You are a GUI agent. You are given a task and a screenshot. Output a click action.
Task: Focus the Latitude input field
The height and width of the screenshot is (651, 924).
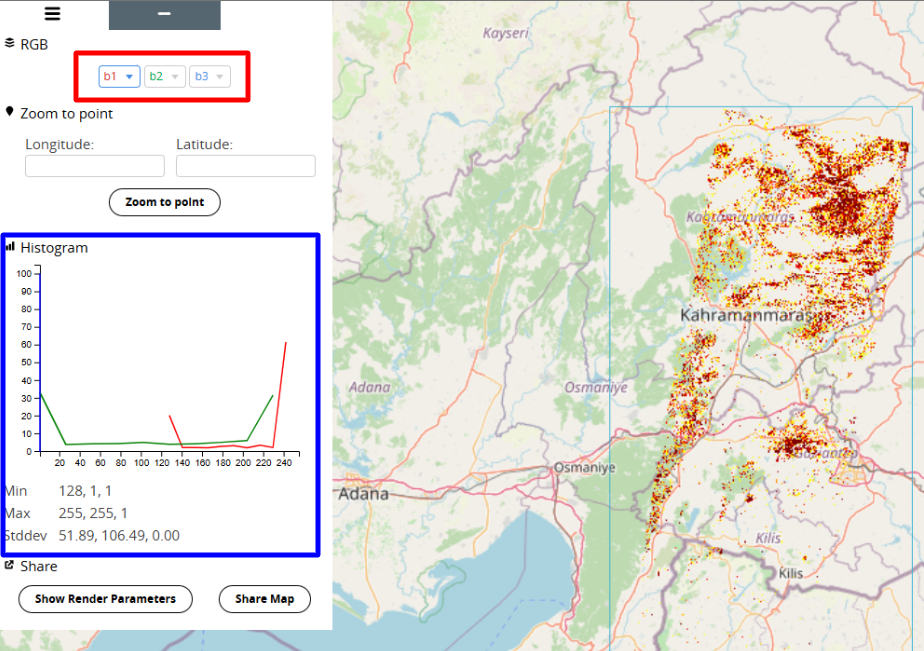click(x=245, y=166)
